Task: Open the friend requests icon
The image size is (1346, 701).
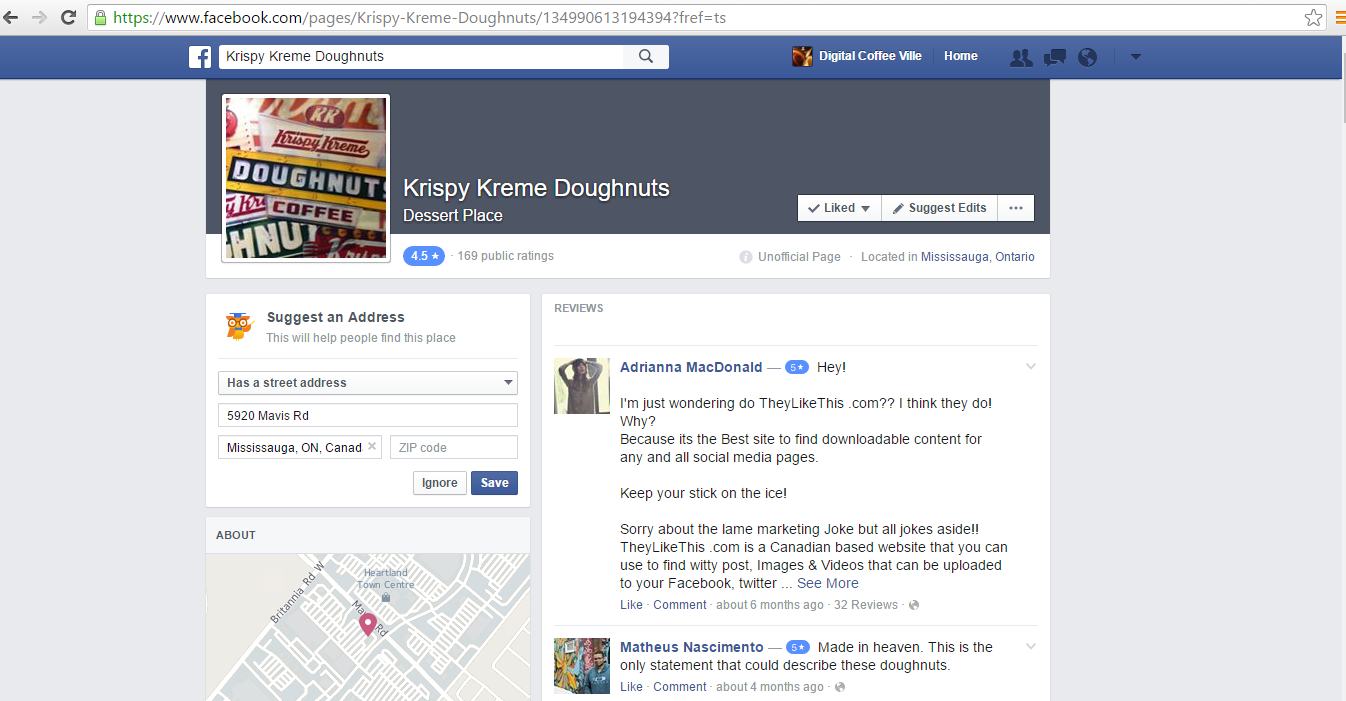Action: point(1021,57)
